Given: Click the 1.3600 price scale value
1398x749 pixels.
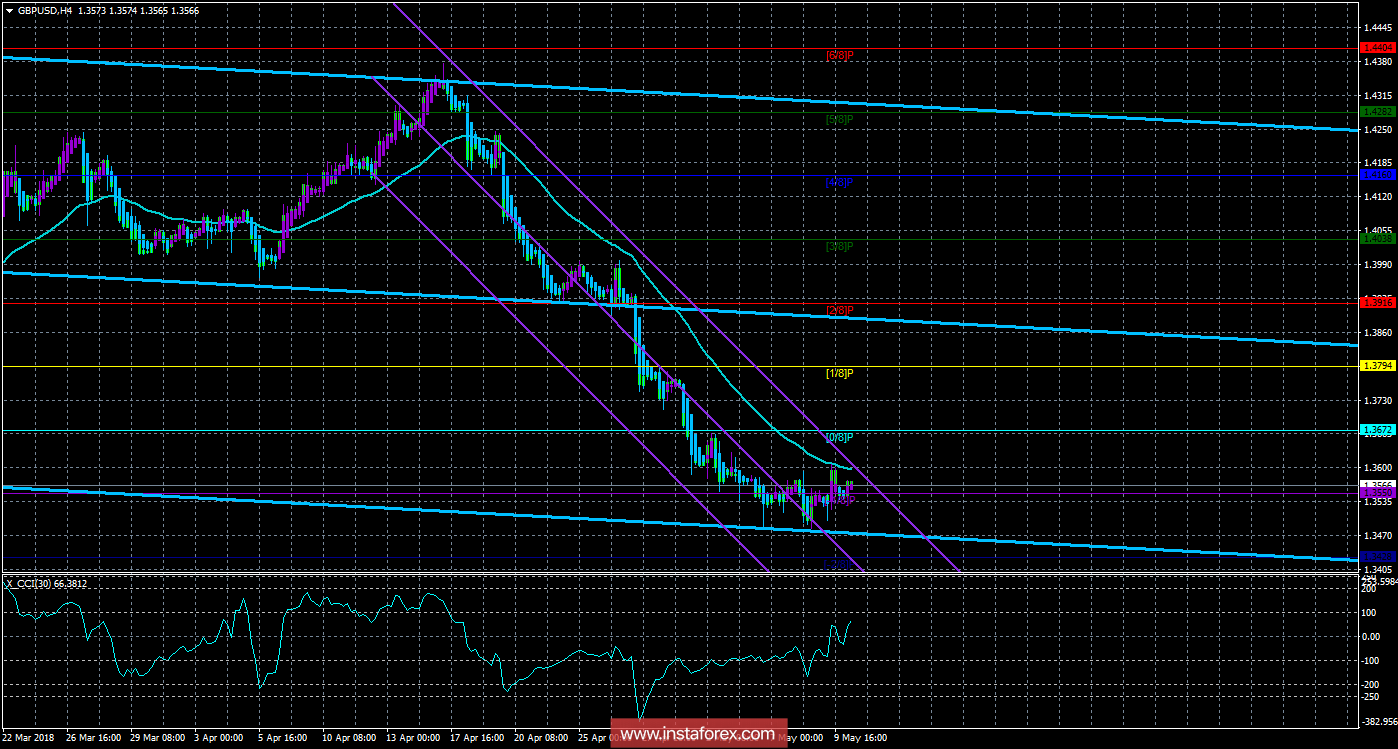Looking at the screenshot, I should pos(1377,468).
